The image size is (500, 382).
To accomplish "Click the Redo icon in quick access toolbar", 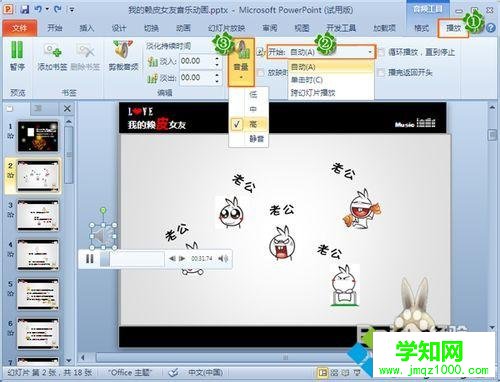I will click(57, 9).
